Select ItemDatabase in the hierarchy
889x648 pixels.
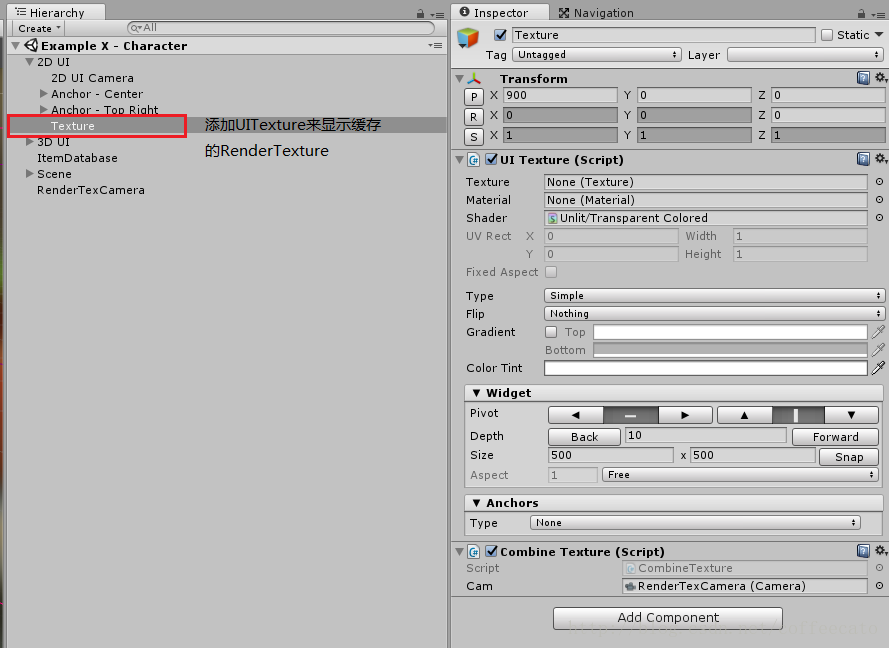[77, 158]
